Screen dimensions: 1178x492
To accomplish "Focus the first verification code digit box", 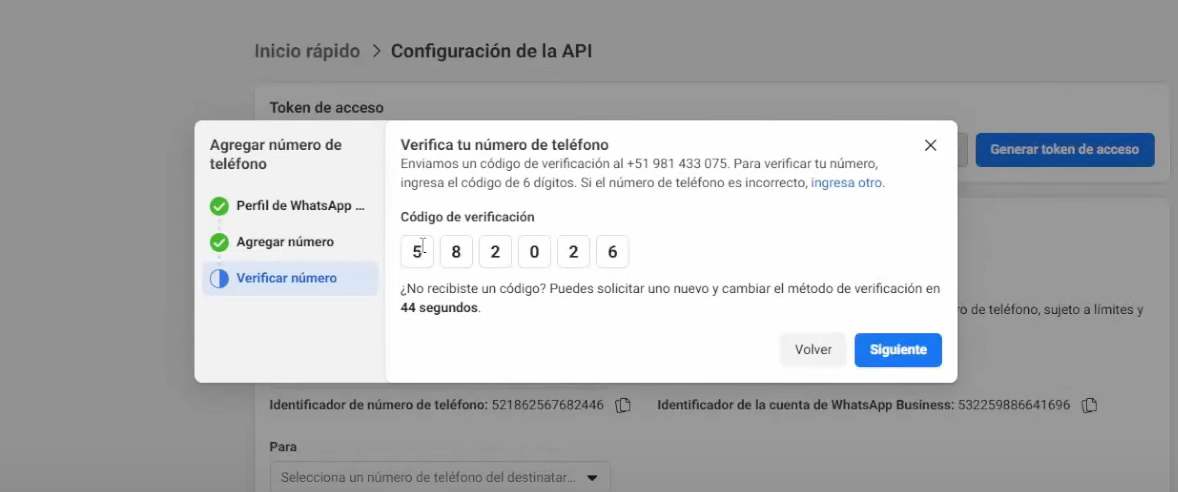I will [417, 252].
